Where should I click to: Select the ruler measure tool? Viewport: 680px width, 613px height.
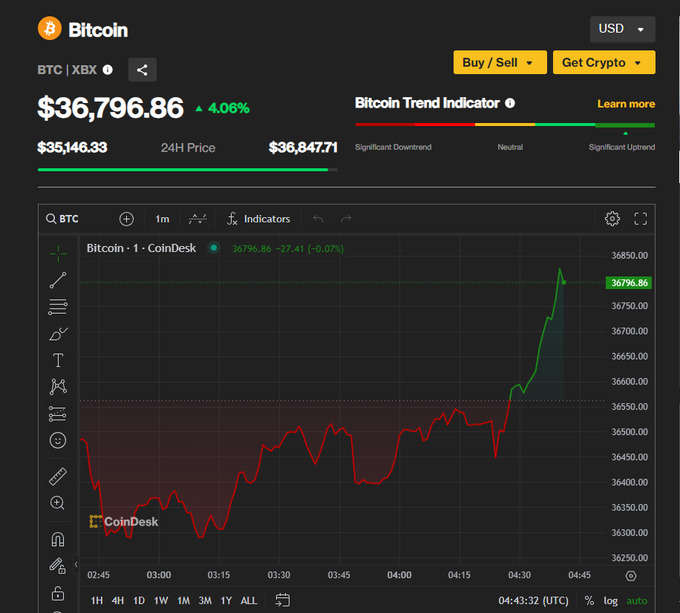(58, 477)
